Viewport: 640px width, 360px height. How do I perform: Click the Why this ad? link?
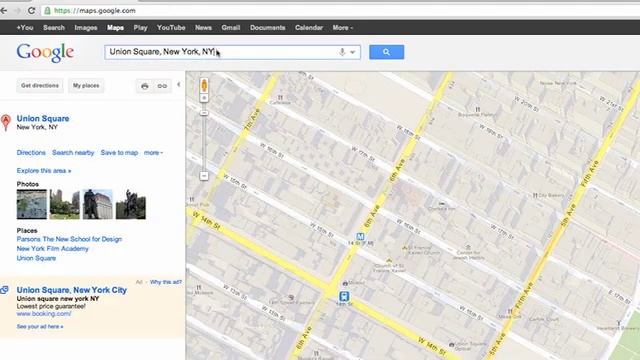(166, 282)
